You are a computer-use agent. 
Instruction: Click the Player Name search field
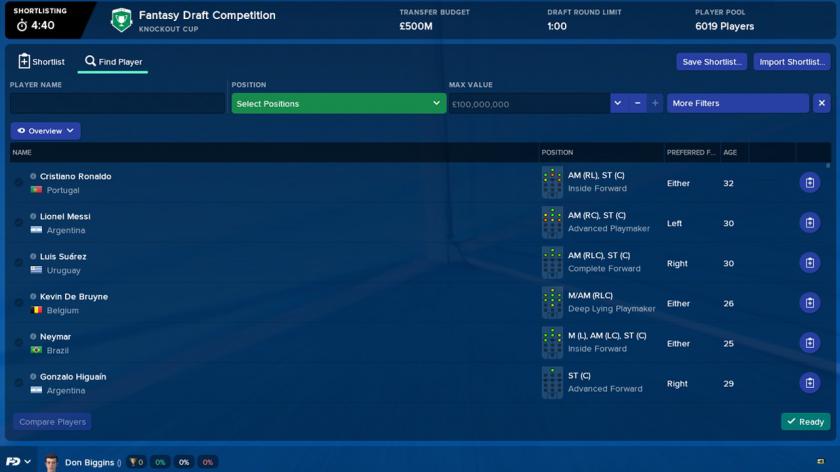pos(118,103)
